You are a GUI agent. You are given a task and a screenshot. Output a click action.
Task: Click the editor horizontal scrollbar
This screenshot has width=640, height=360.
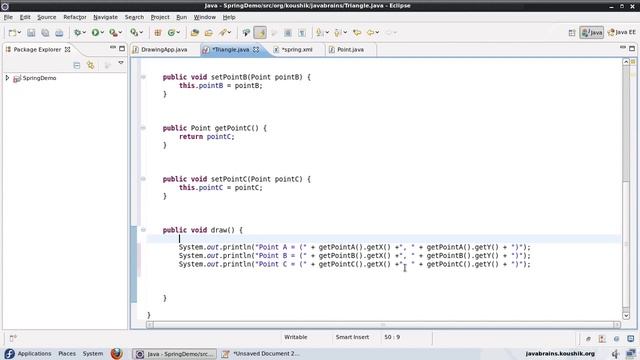point(383,324)
